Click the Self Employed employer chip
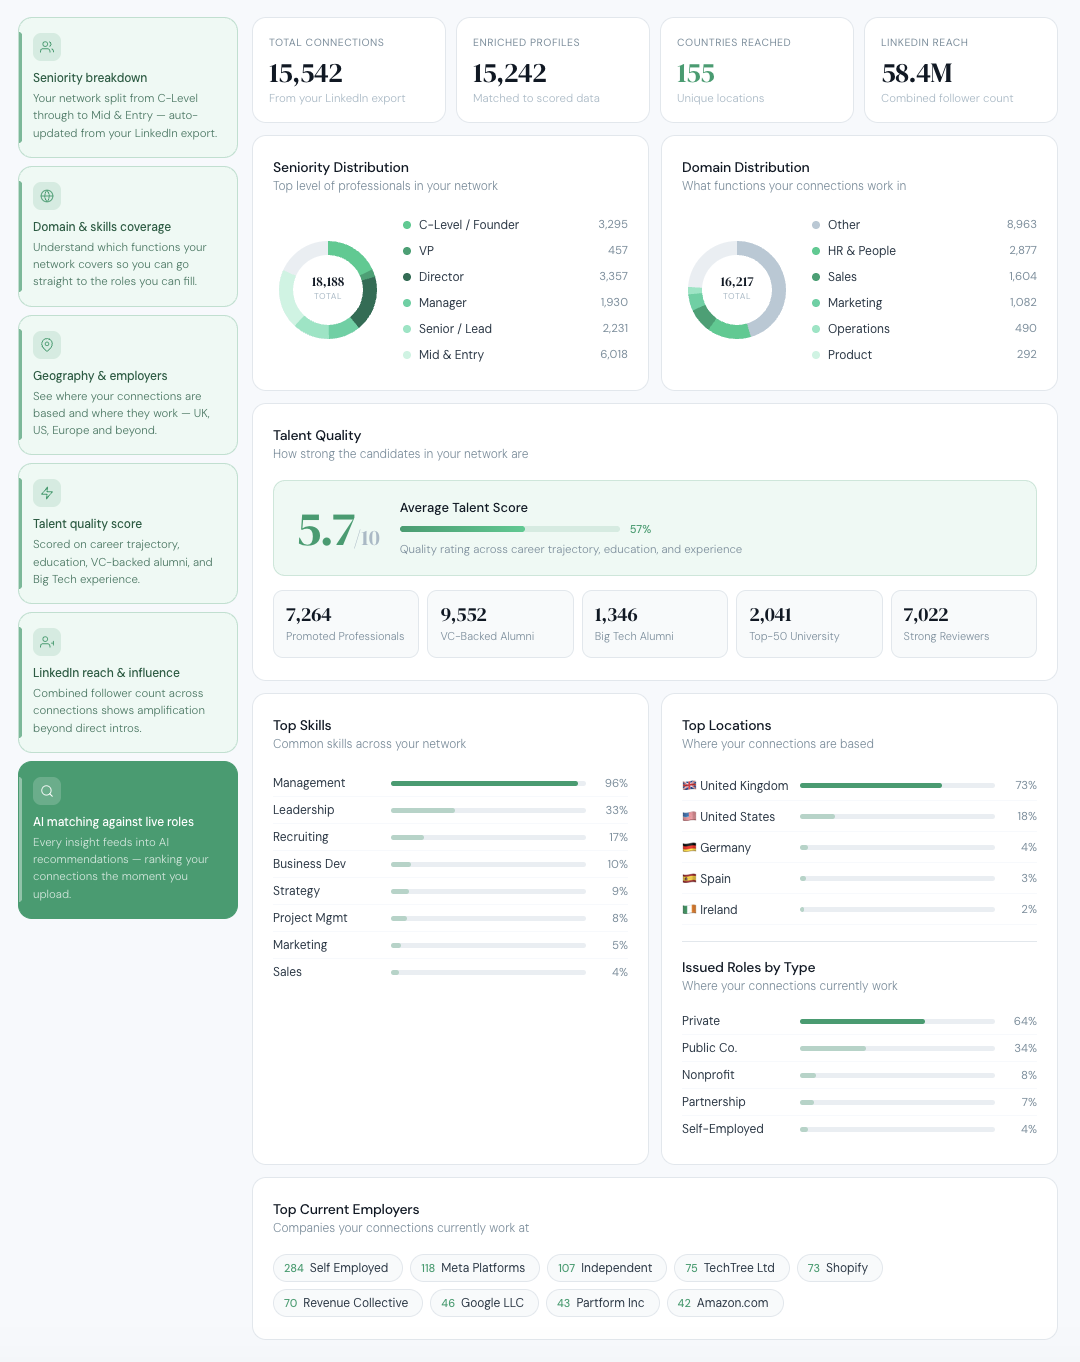 [336, 1268]
